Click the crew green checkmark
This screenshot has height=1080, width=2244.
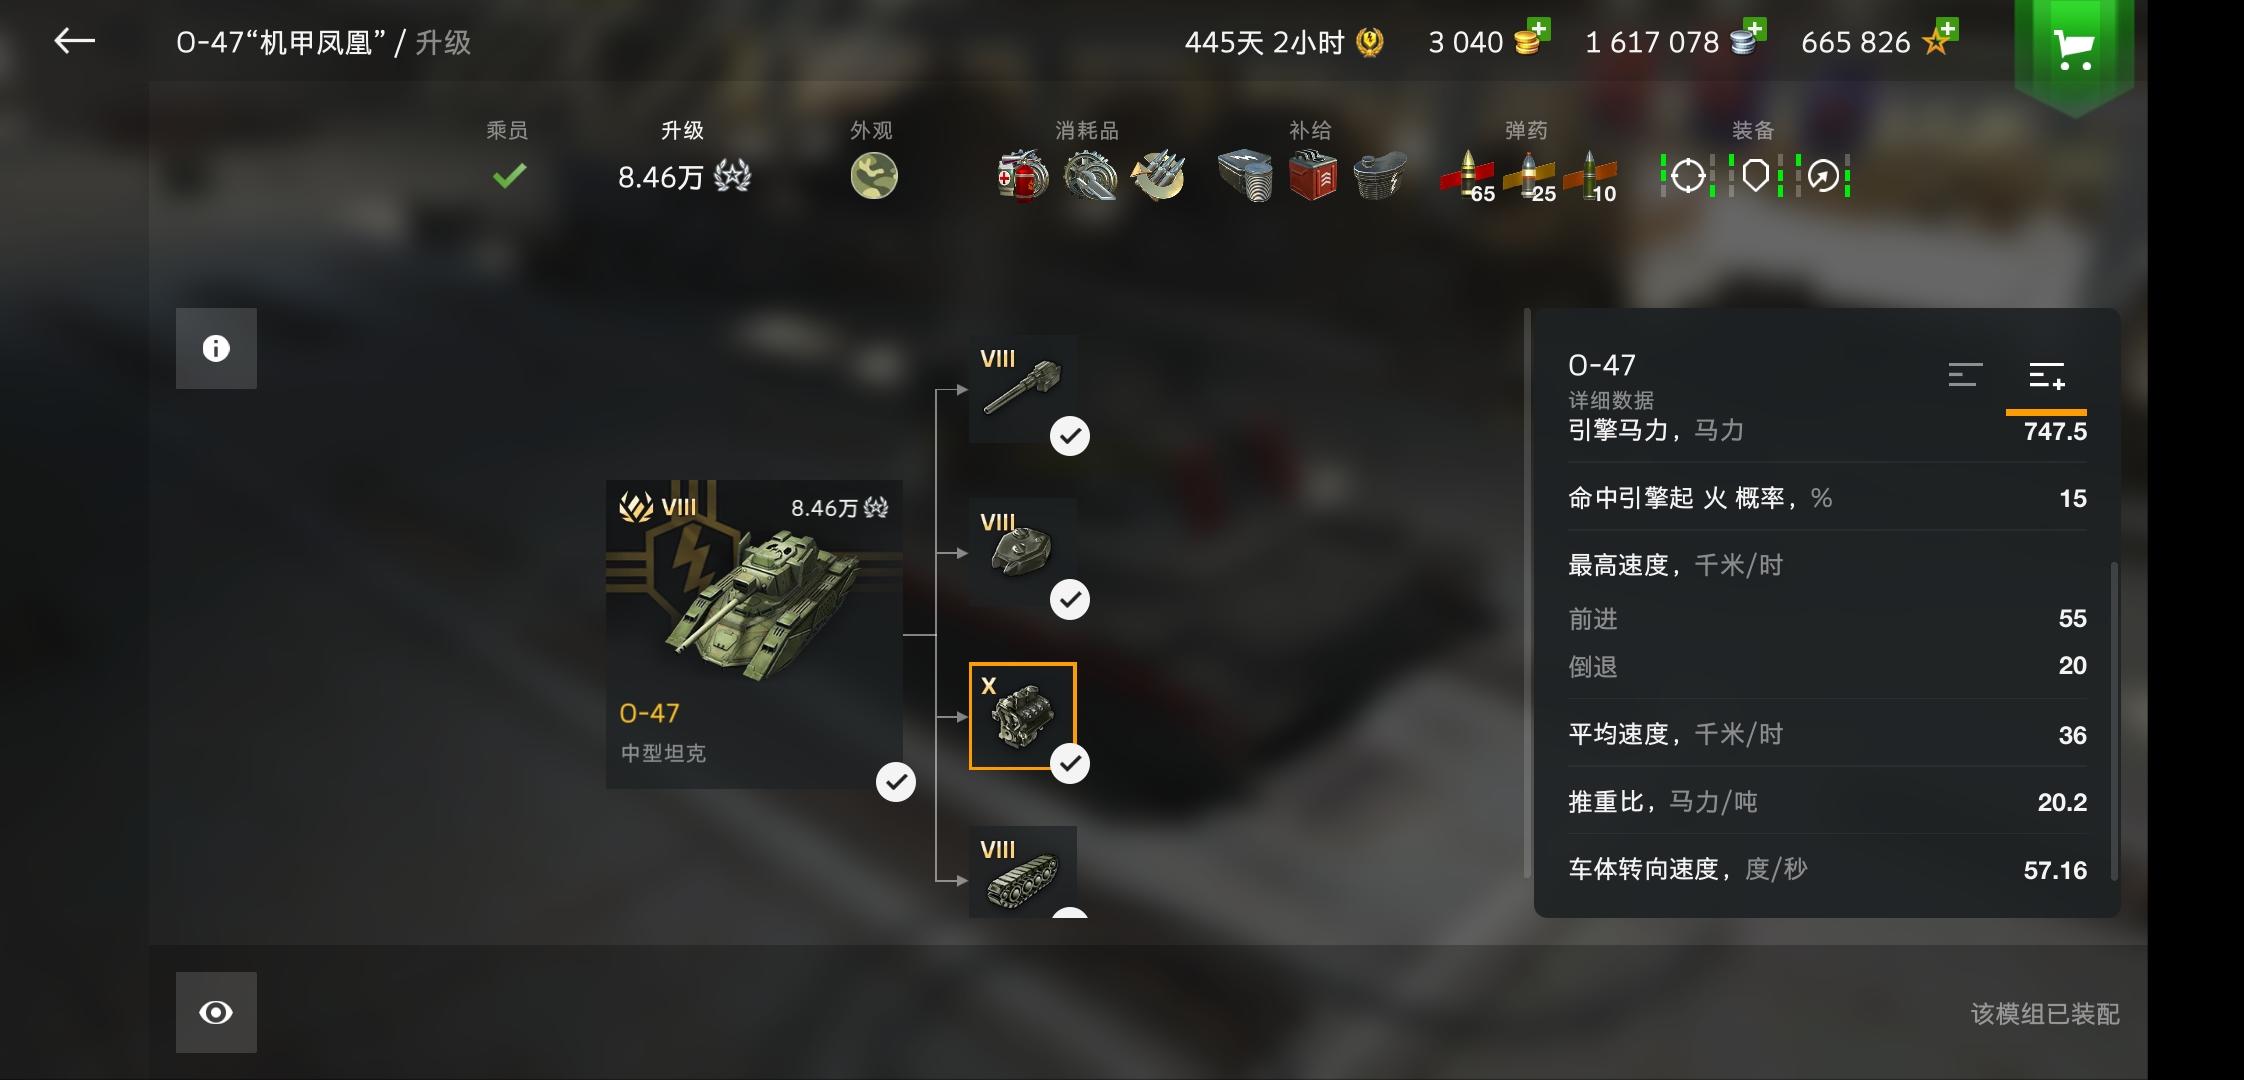509,176
